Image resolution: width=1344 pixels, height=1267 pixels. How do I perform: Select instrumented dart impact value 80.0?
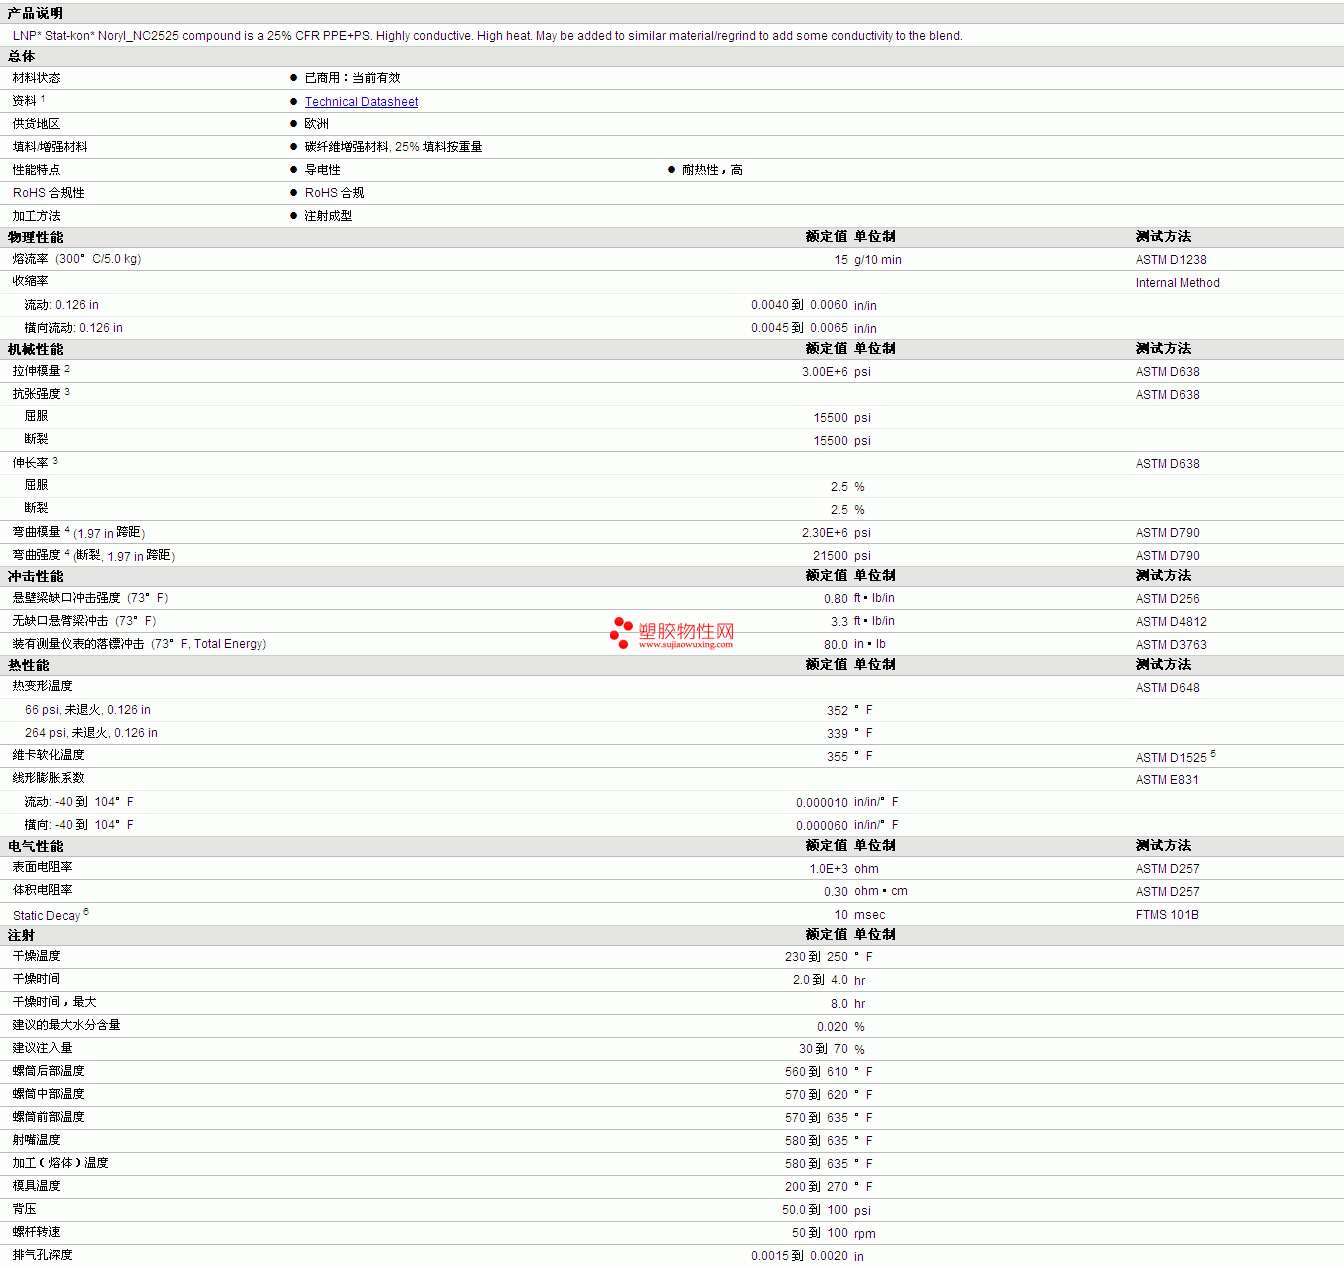coord(836,645)
